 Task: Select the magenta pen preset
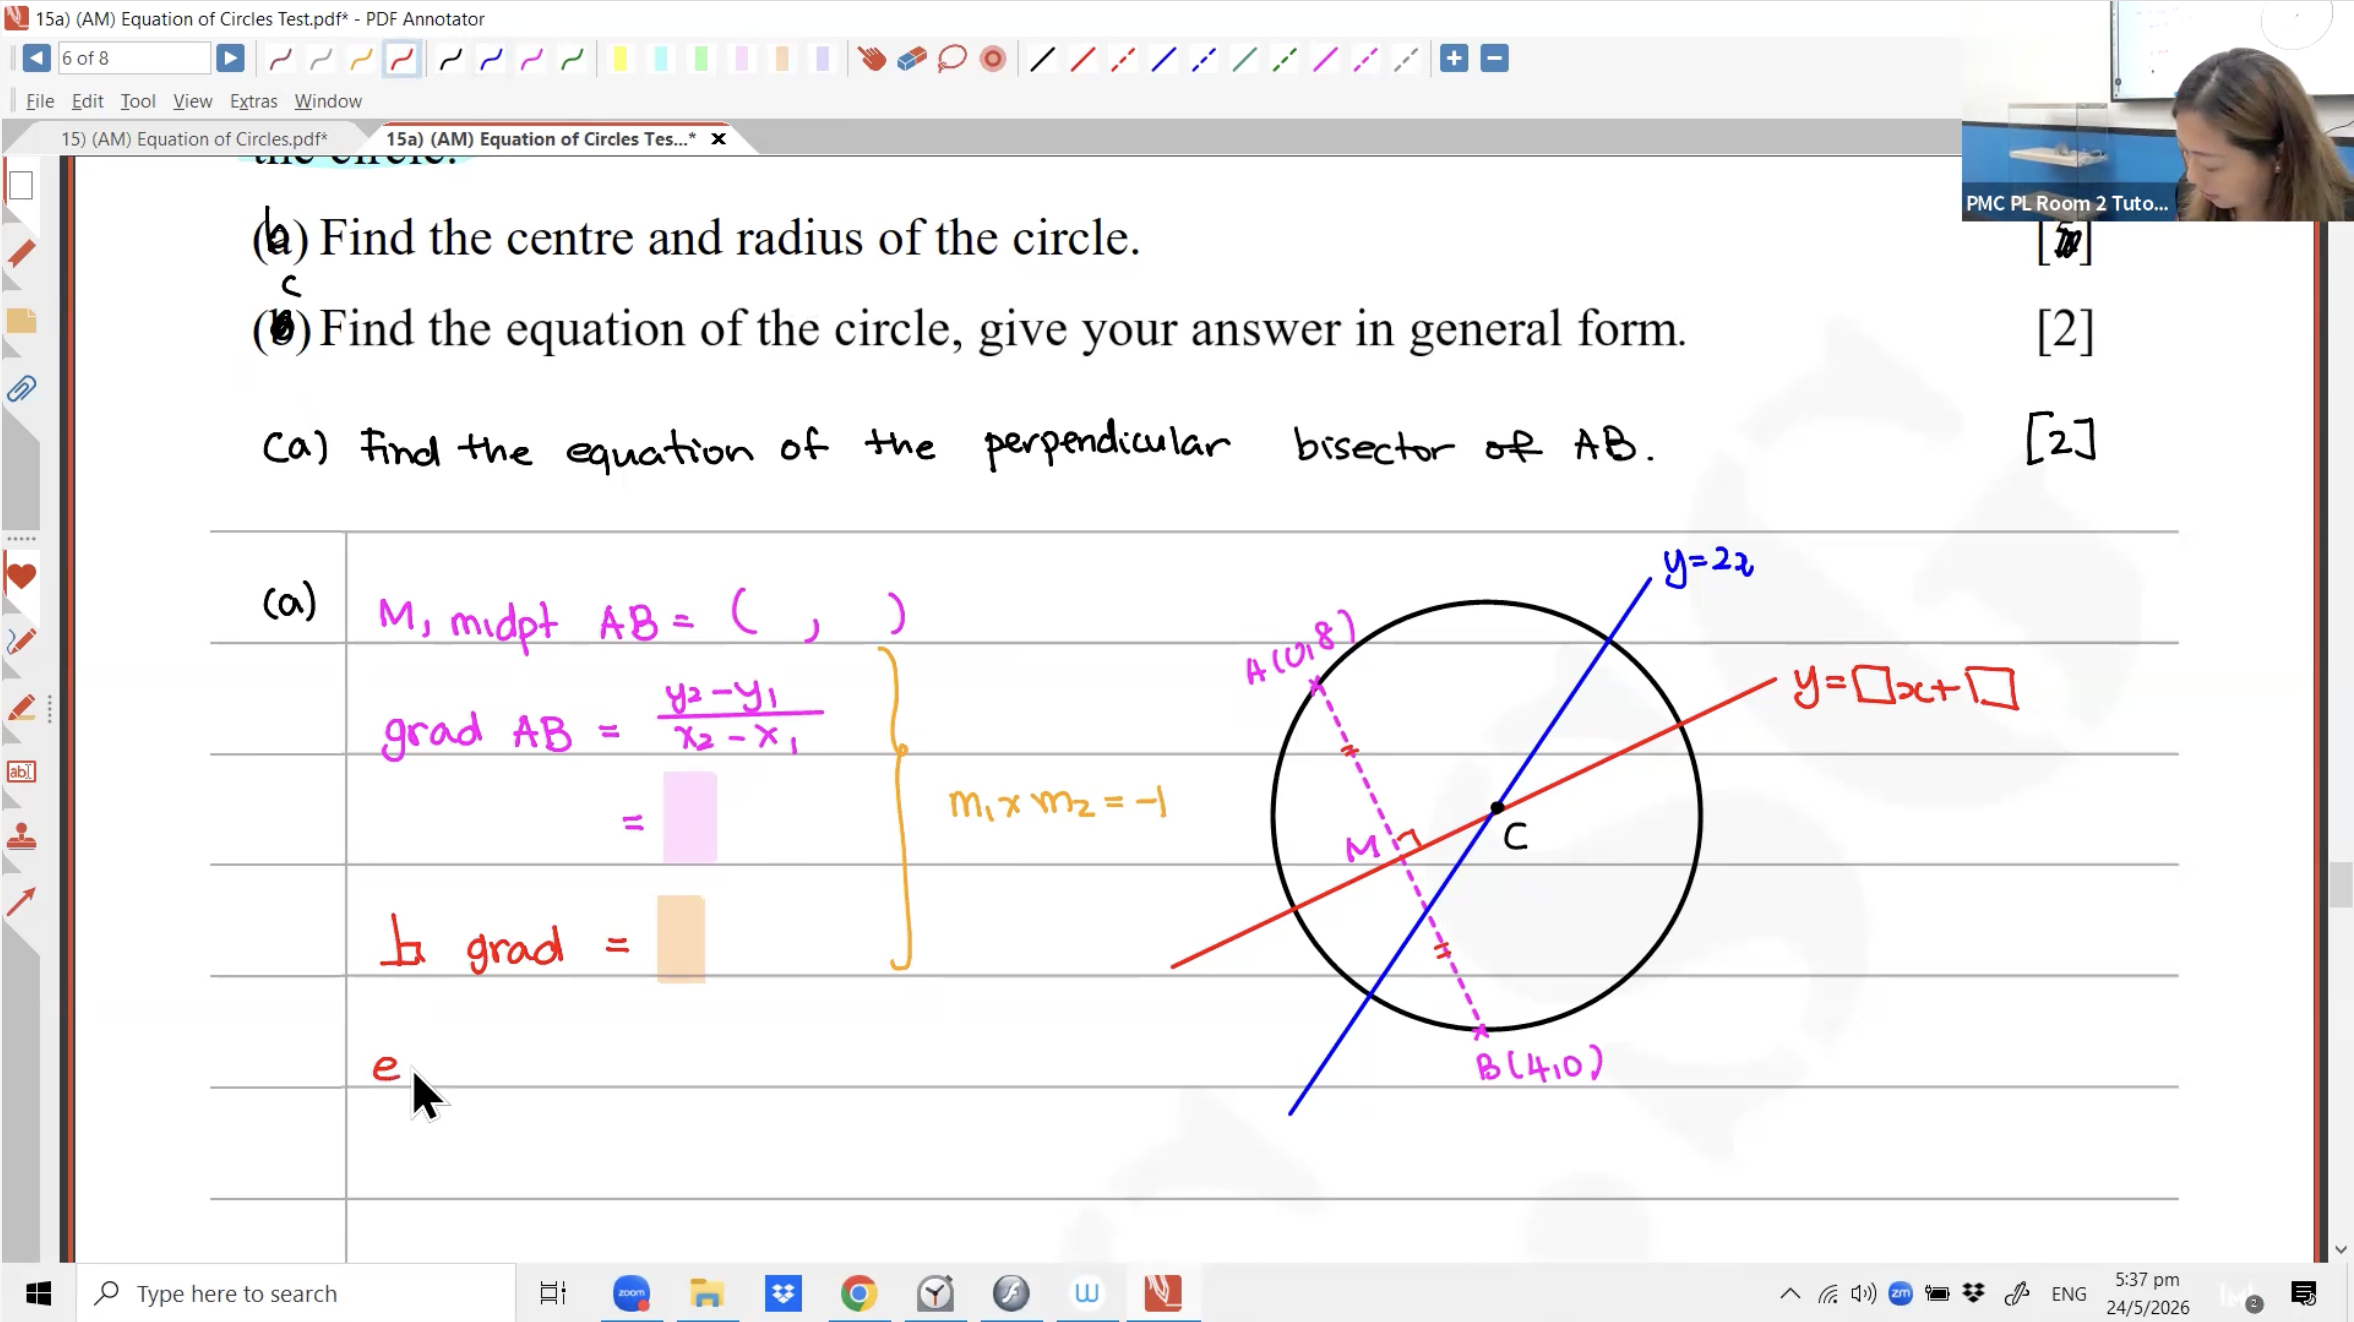[x=532, y=59]
